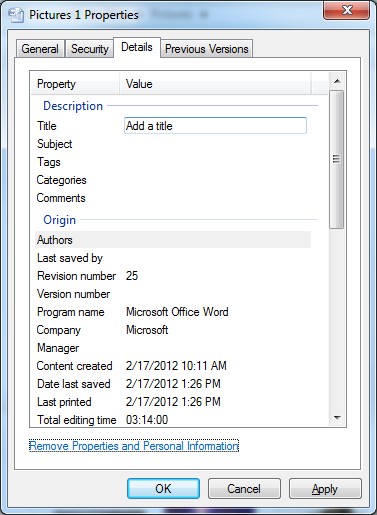Open the Previous Versions tab
The image size is (377, 515).
(x=207, y=49)
